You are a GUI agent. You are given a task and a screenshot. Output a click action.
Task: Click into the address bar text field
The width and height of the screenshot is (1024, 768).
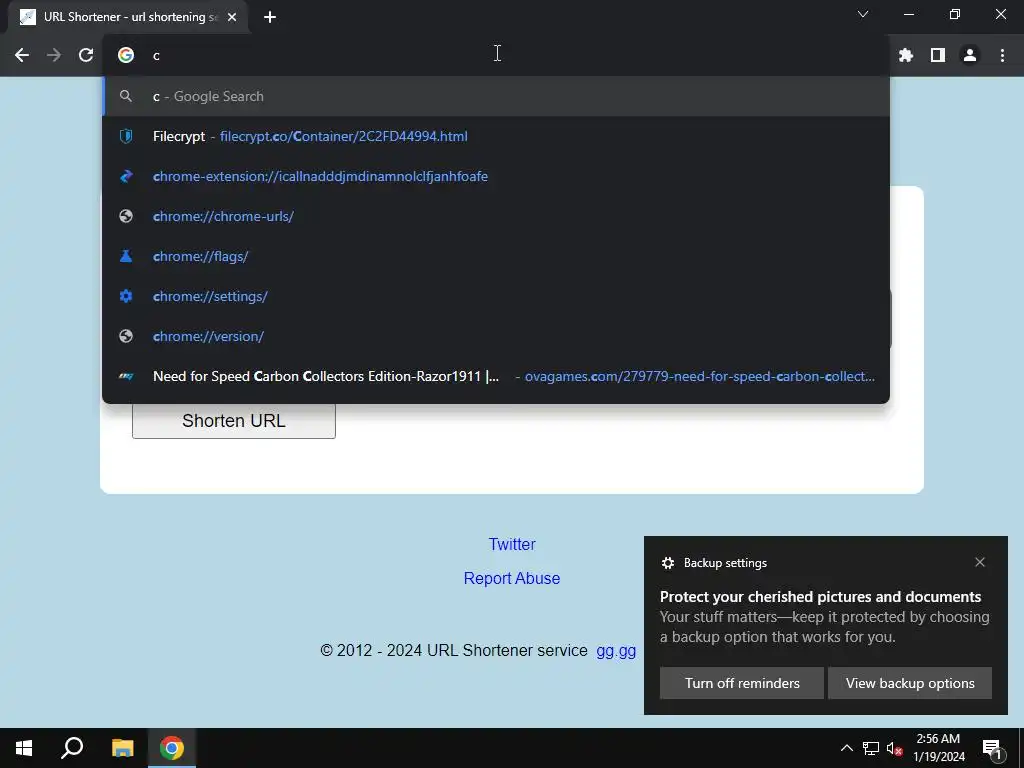pyautogui.click(x=496, y=56)
